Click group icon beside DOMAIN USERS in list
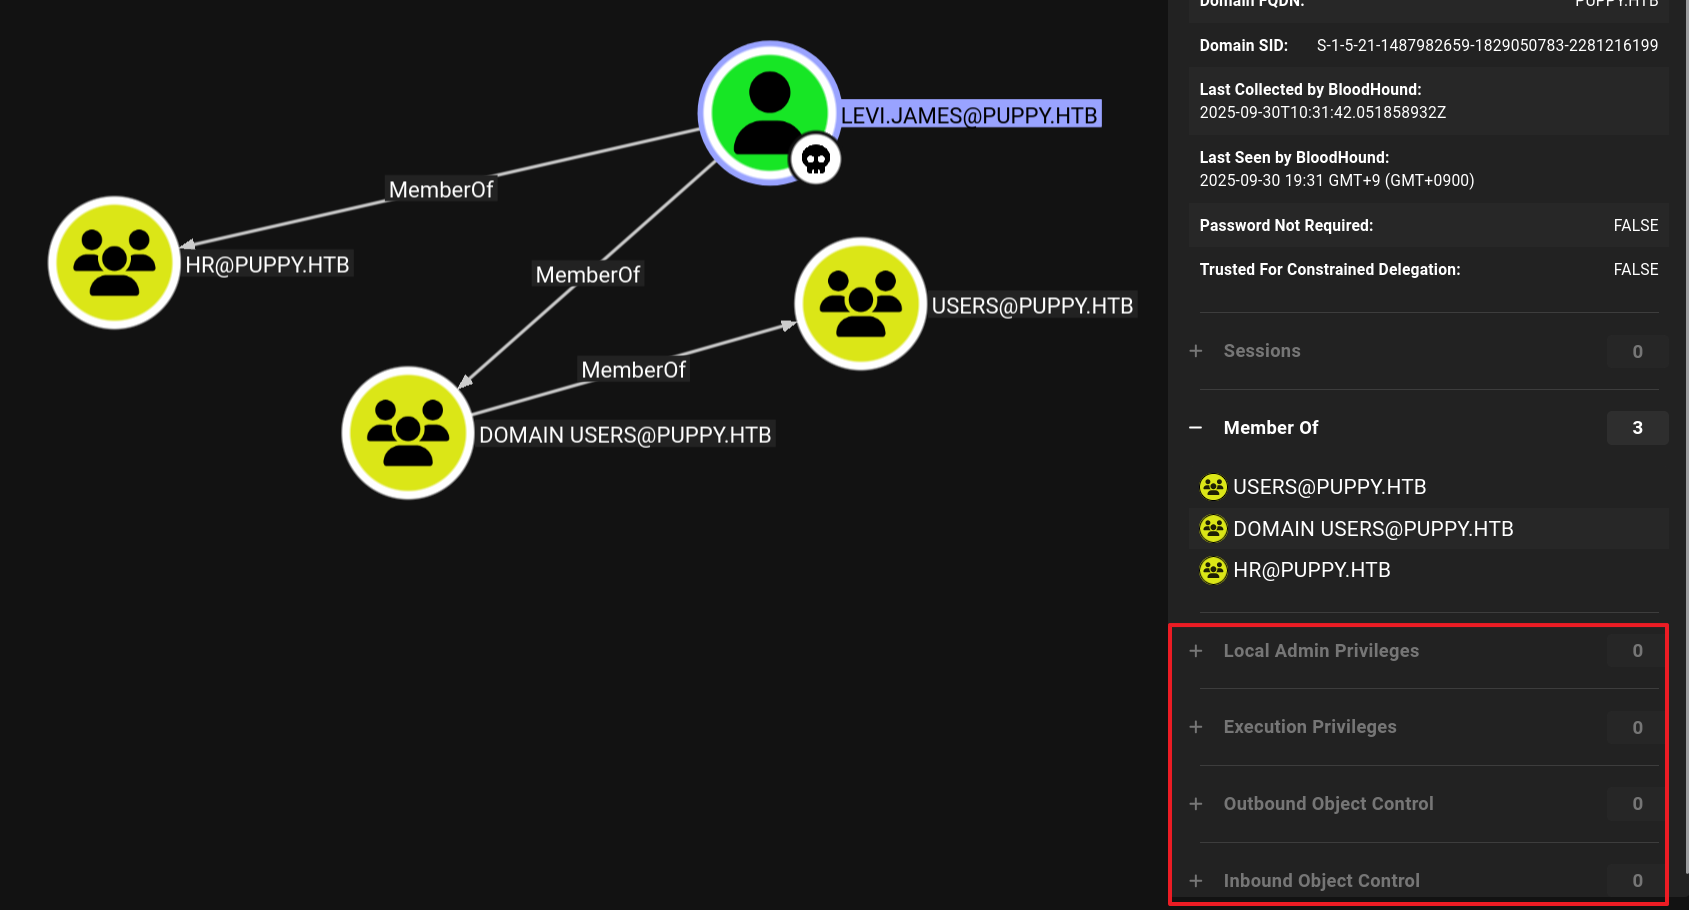The width and height of the screenshot is (1689, 910). click(1213, 529)
